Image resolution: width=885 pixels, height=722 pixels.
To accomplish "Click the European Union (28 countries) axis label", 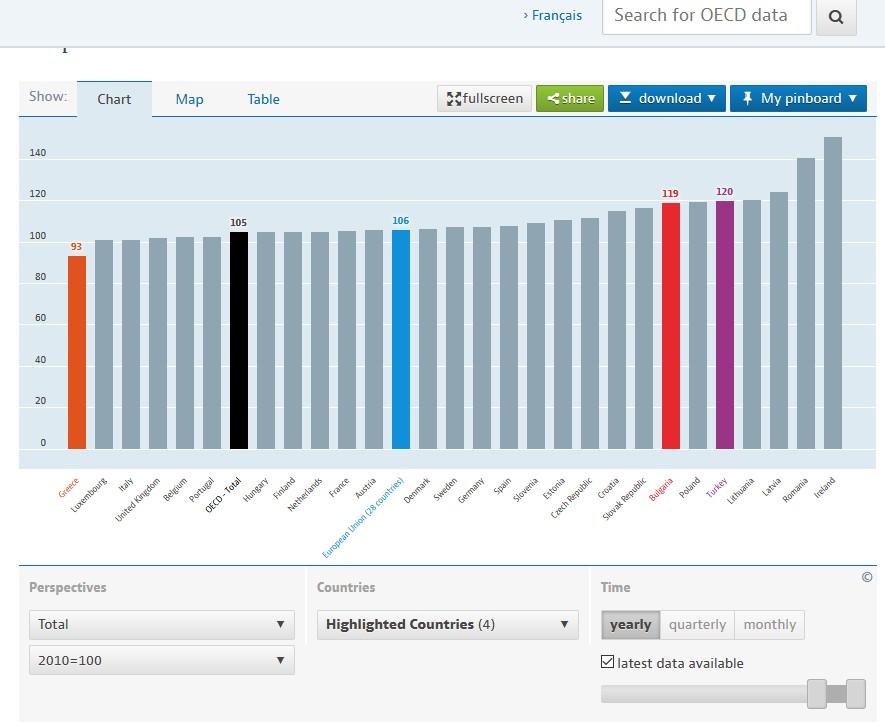I will tap(363, 518).
